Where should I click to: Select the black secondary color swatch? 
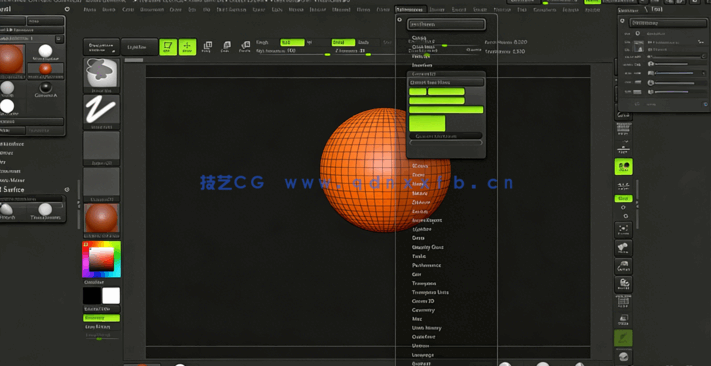tap(92, 296)
